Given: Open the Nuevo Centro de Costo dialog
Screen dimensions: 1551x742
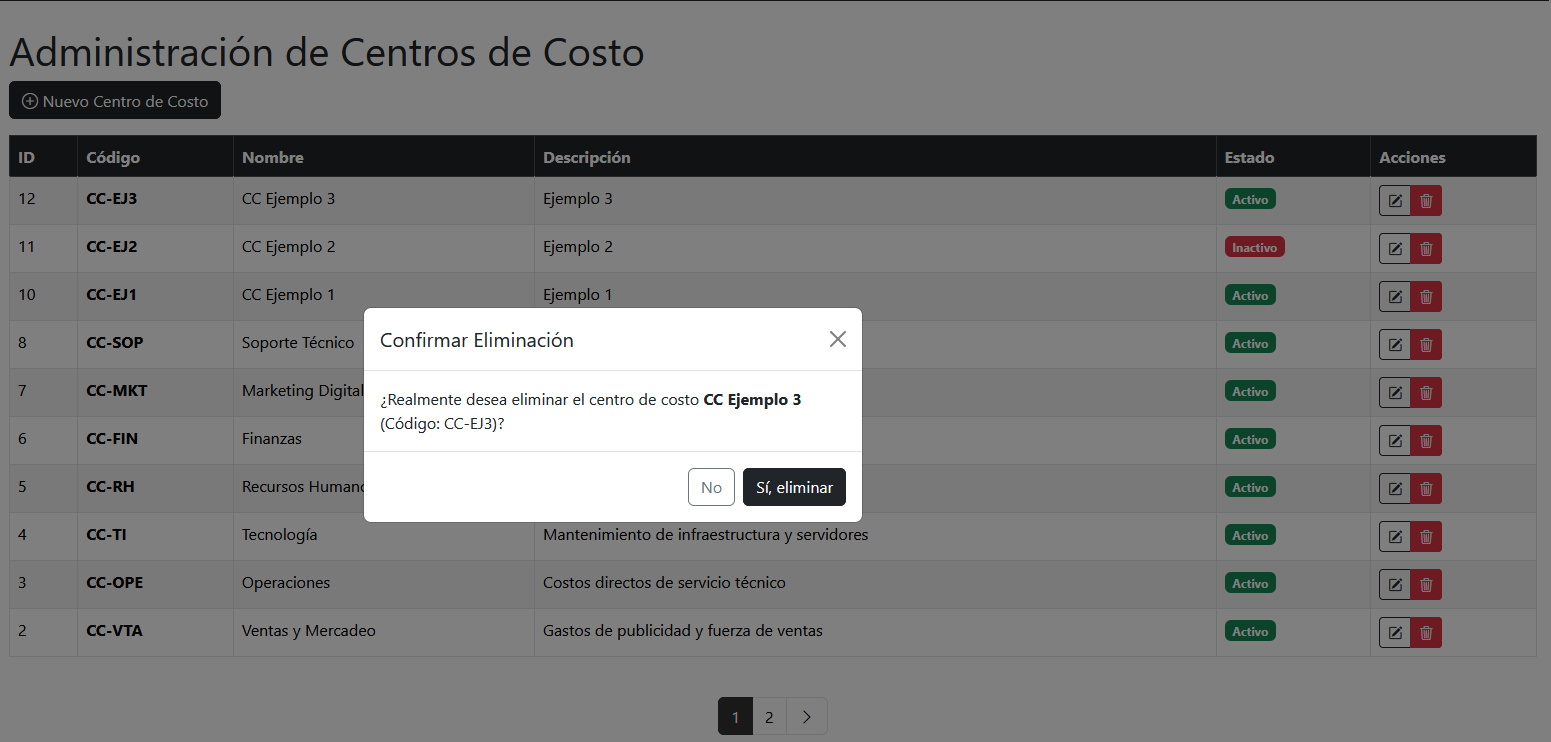Looking at the screenshot, I should click(114, 100).
